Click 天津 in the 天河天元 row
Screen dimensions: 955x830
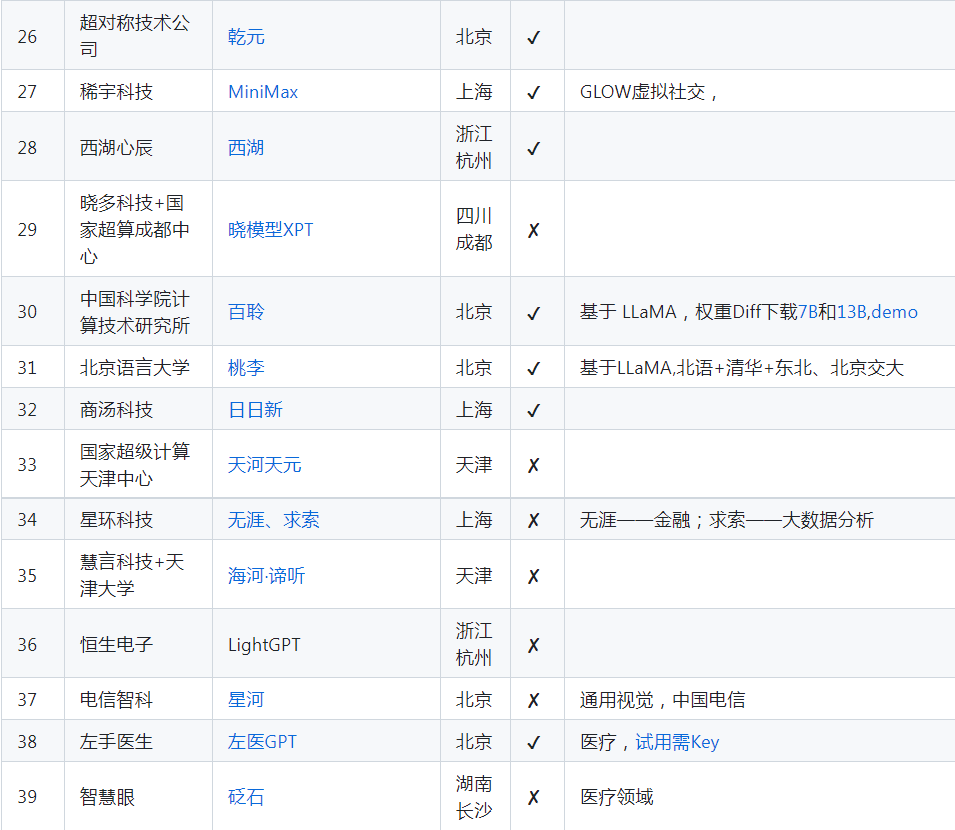pyautogui.click(x=474, y=465)
